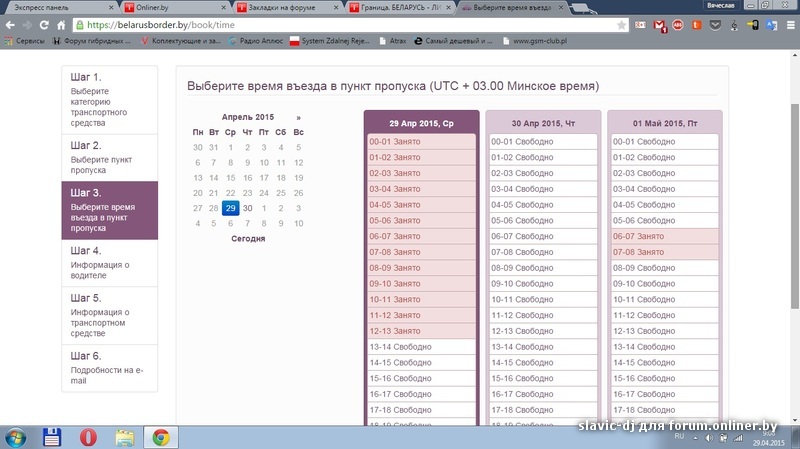
Task: Open the Самый дешевый bookmark
Action: click(x=453, y=41)
